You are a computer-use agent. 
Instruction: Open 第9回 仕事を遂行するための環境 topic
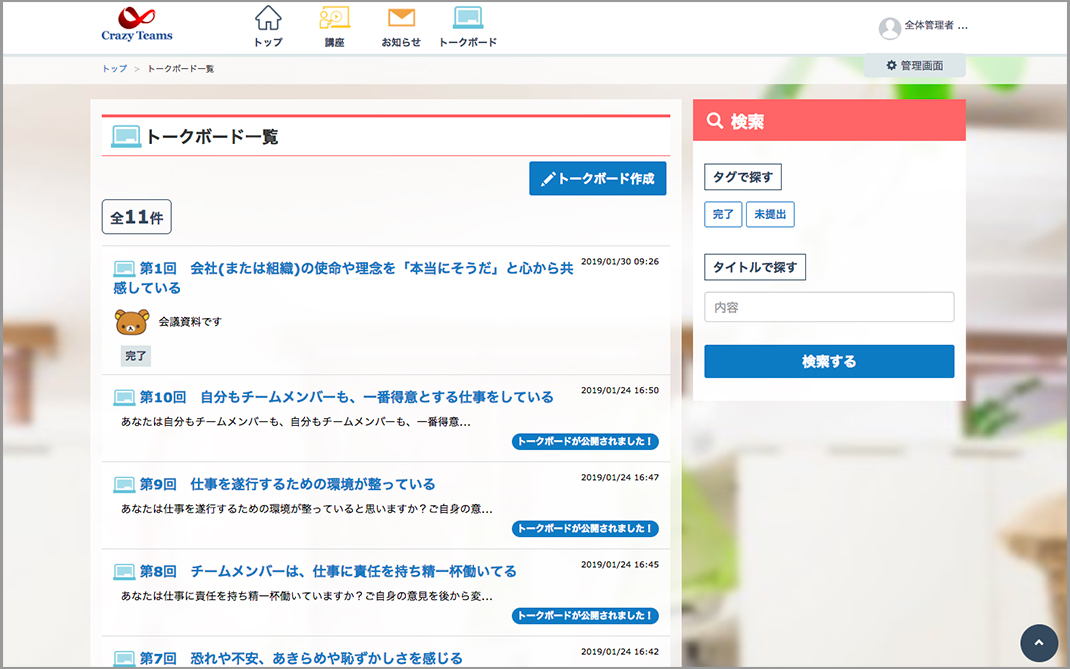coord(287,485)
